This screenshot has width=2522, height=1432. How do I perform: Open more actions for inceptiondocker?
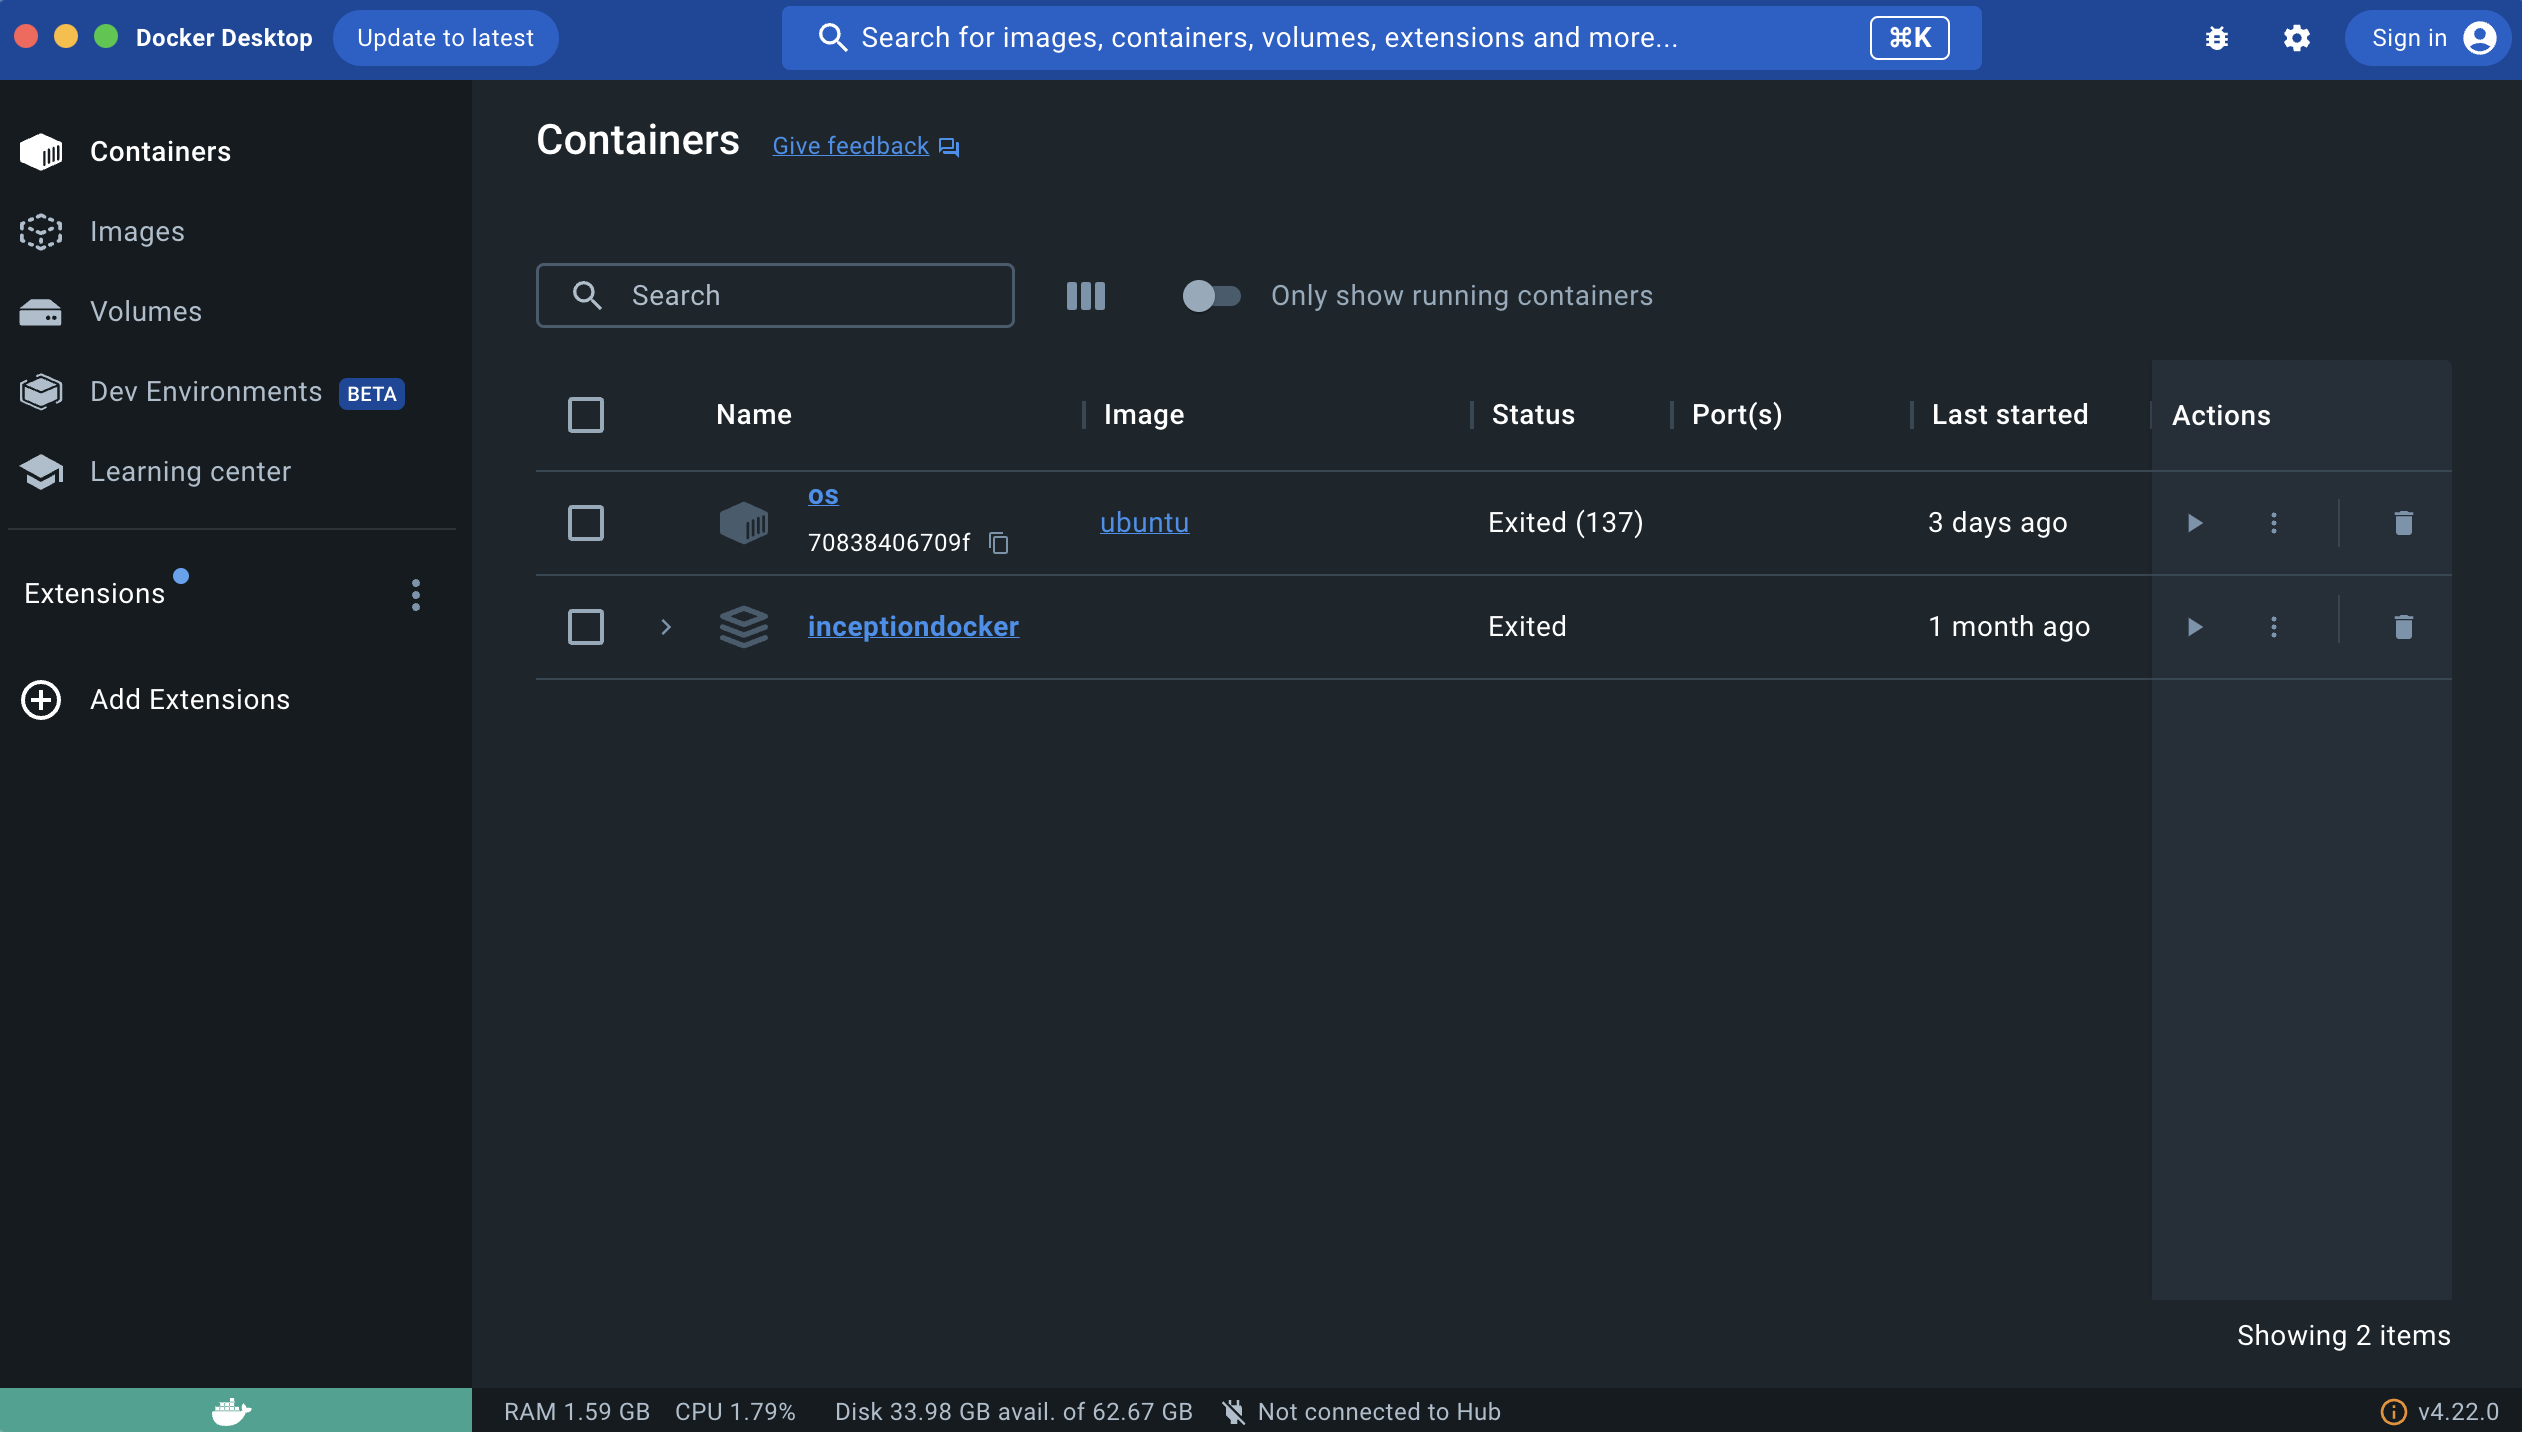click(2274, 627)
